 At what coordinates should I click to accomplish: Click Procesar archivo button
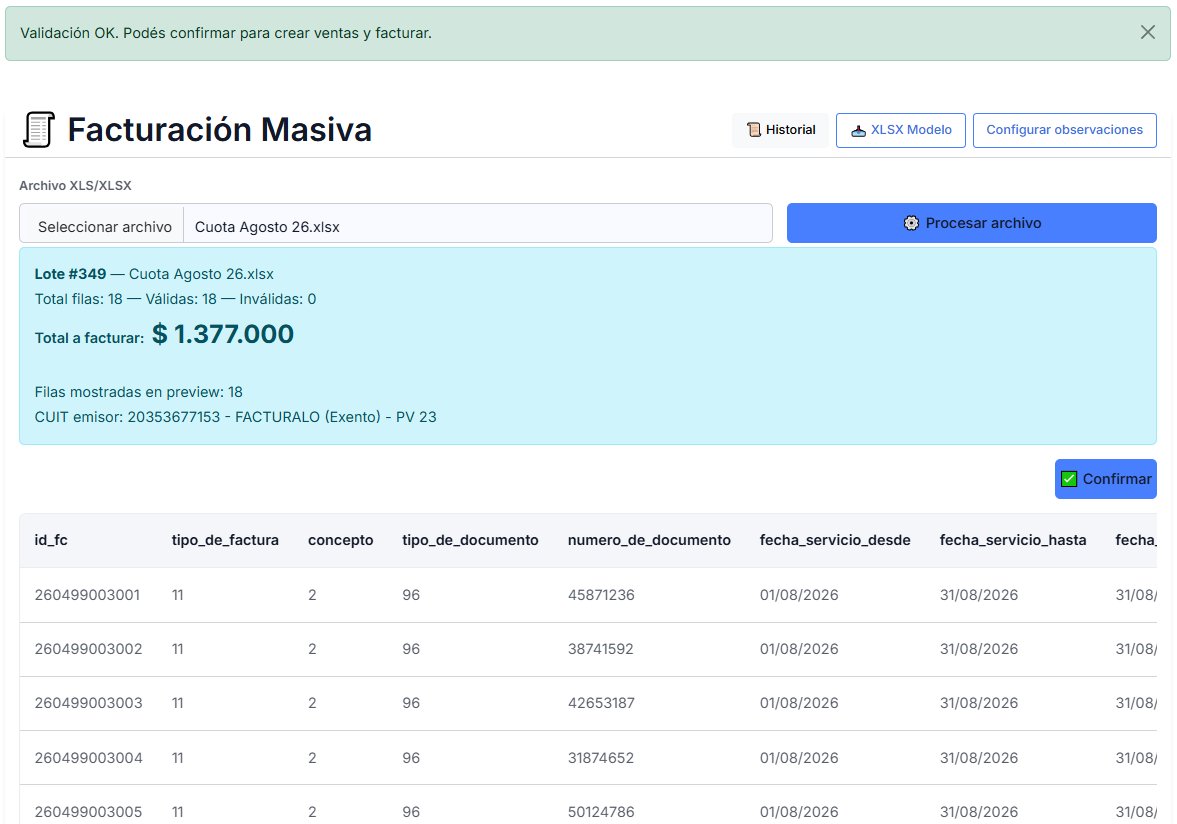coord(971,223)
